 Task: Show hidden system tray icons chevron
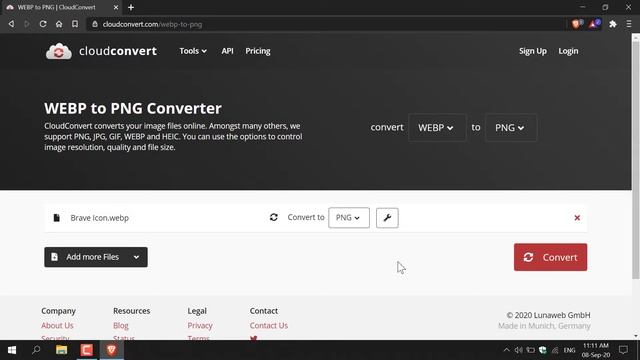506,350
